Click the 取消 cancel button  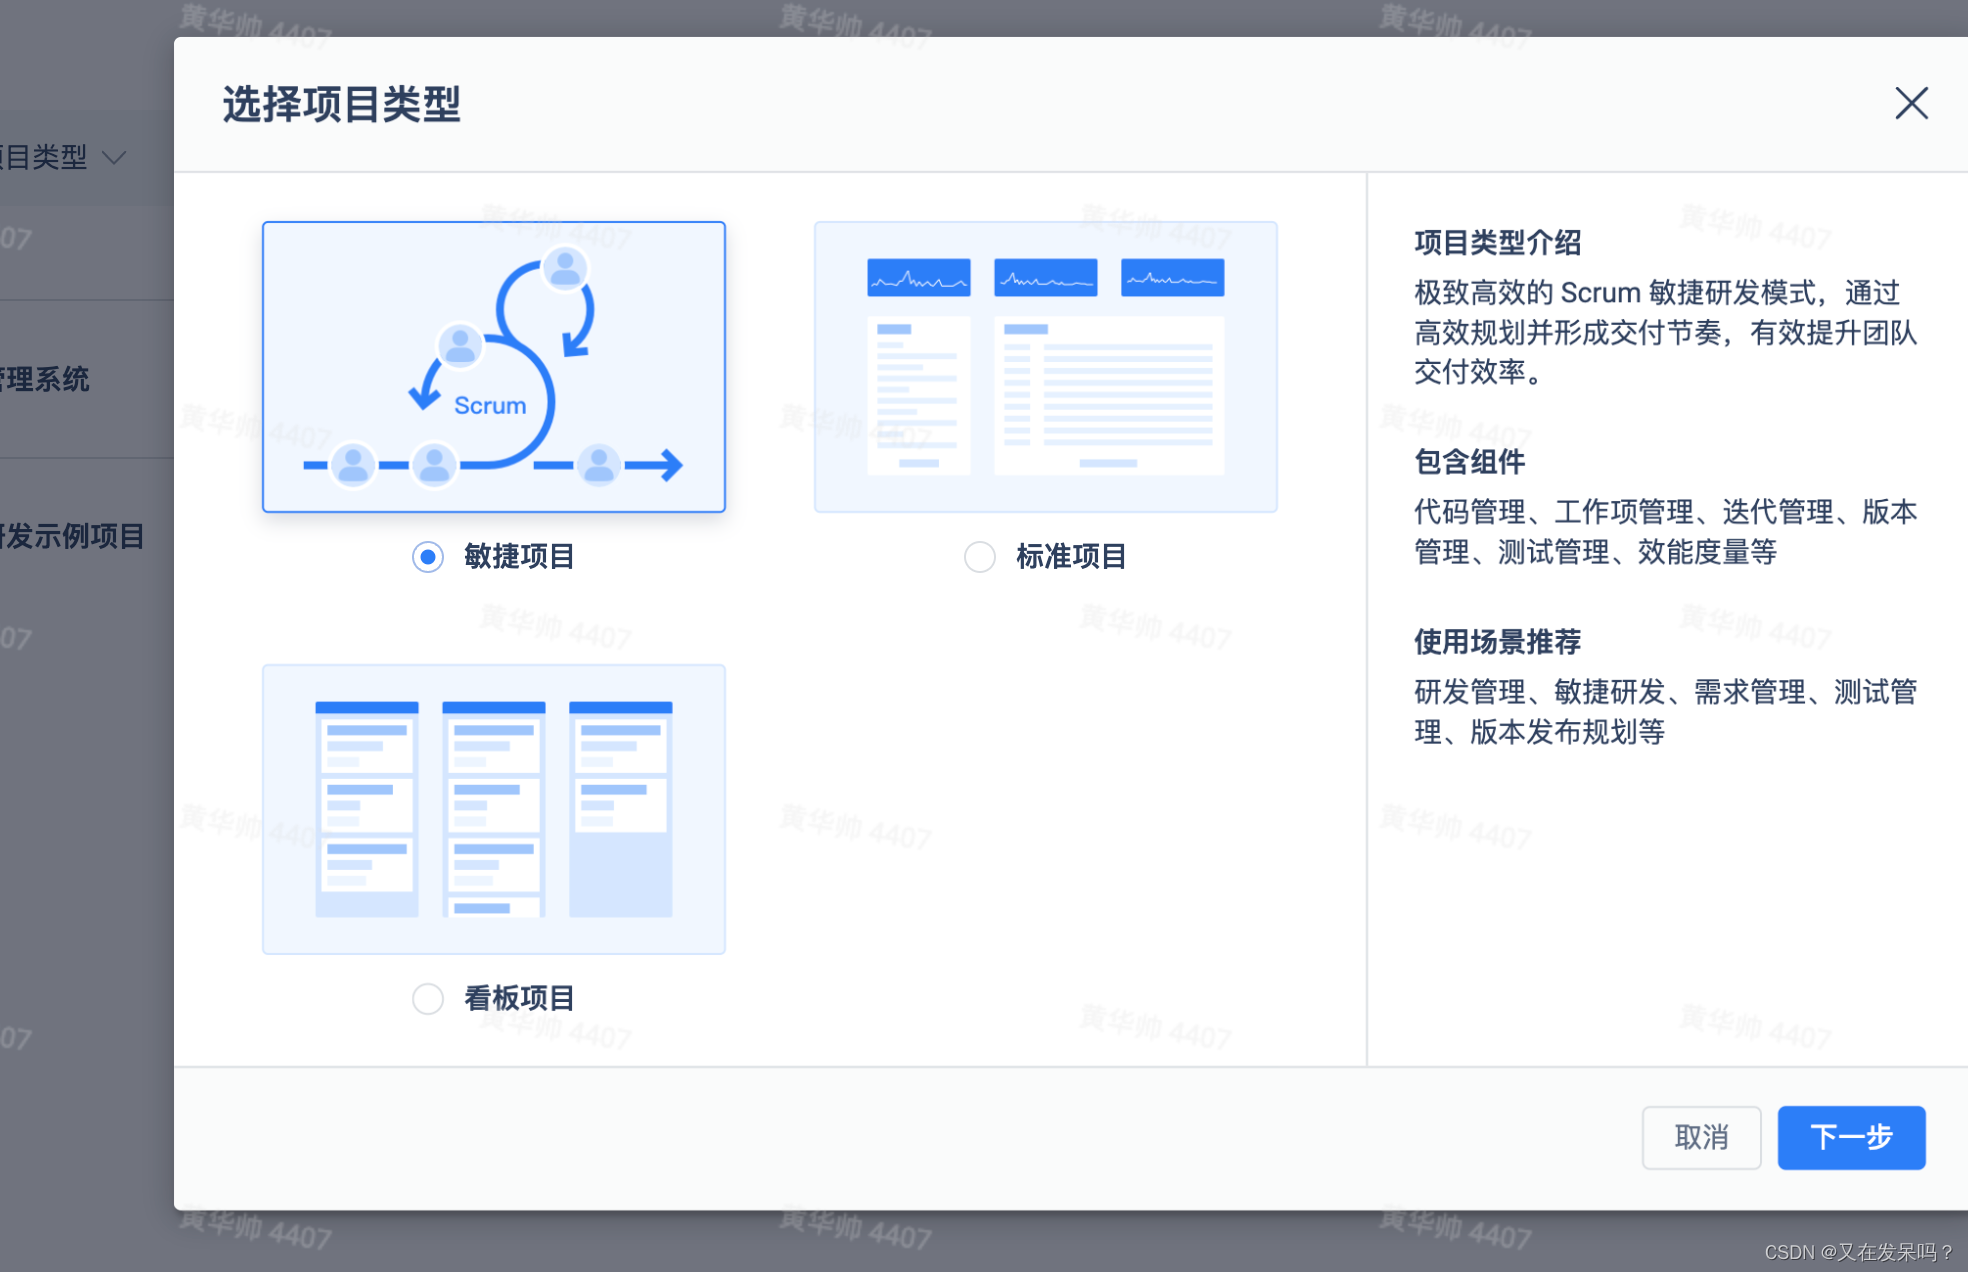[1701, 1137]
